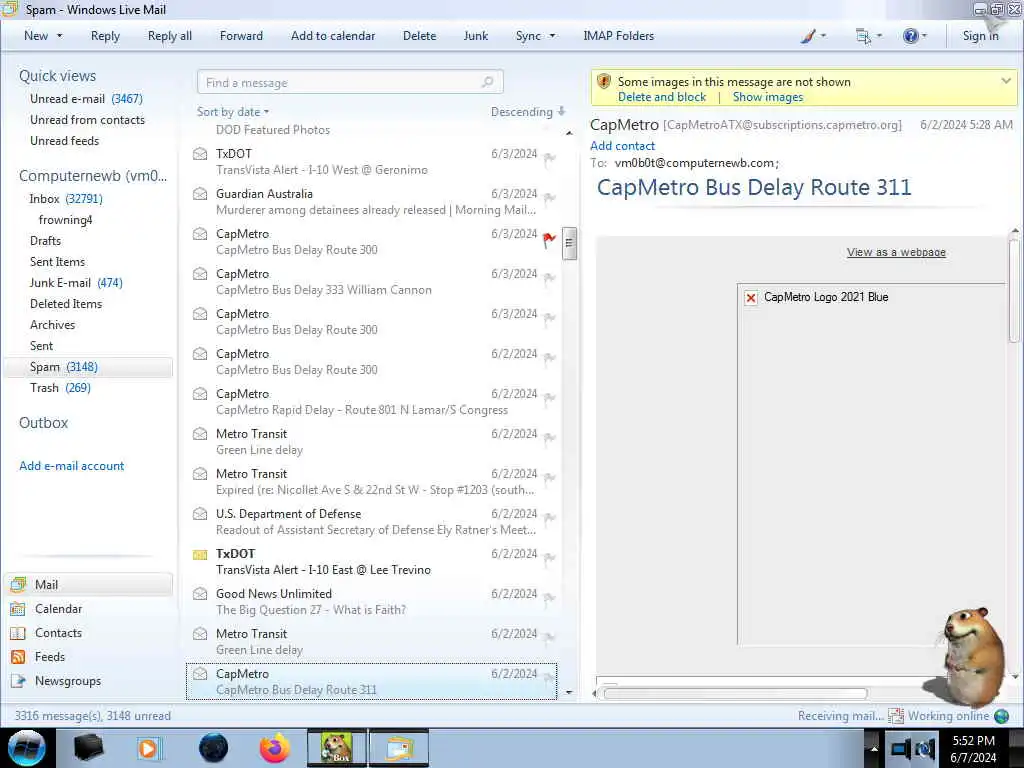The image size is (1024, 768).
Task: Click the Delete and block link
Action: coord(662,97)
